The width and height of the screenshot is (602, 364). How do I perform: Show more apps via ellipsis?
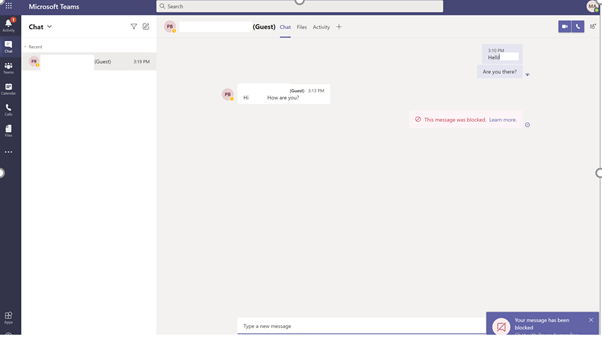tap(8, 152)
